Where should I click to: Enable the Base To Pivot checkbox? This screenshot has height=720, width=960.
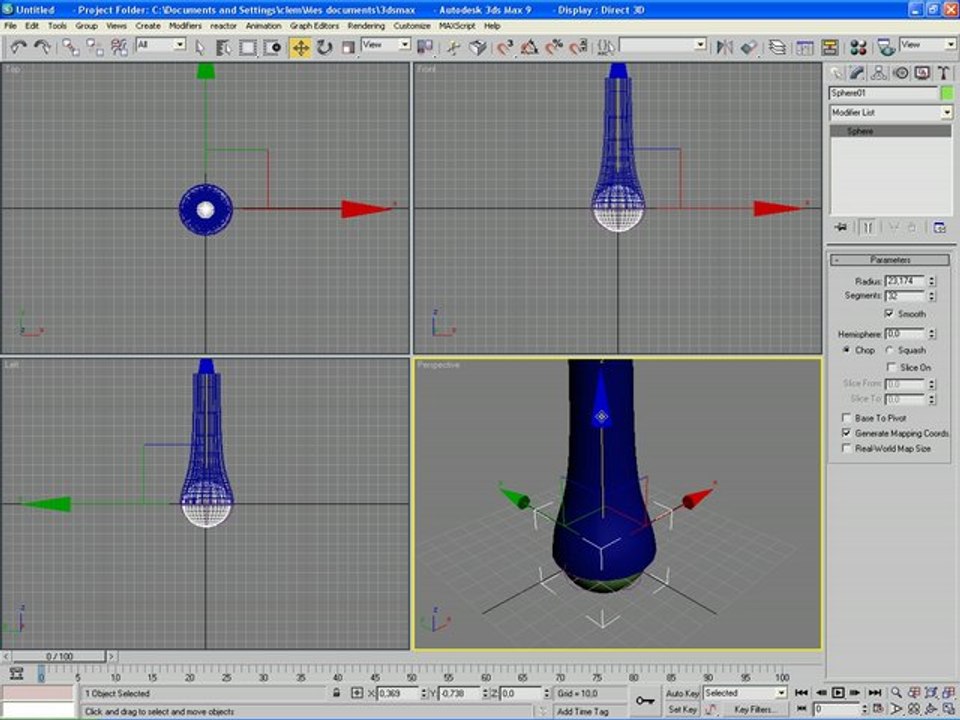click(846, 418)
